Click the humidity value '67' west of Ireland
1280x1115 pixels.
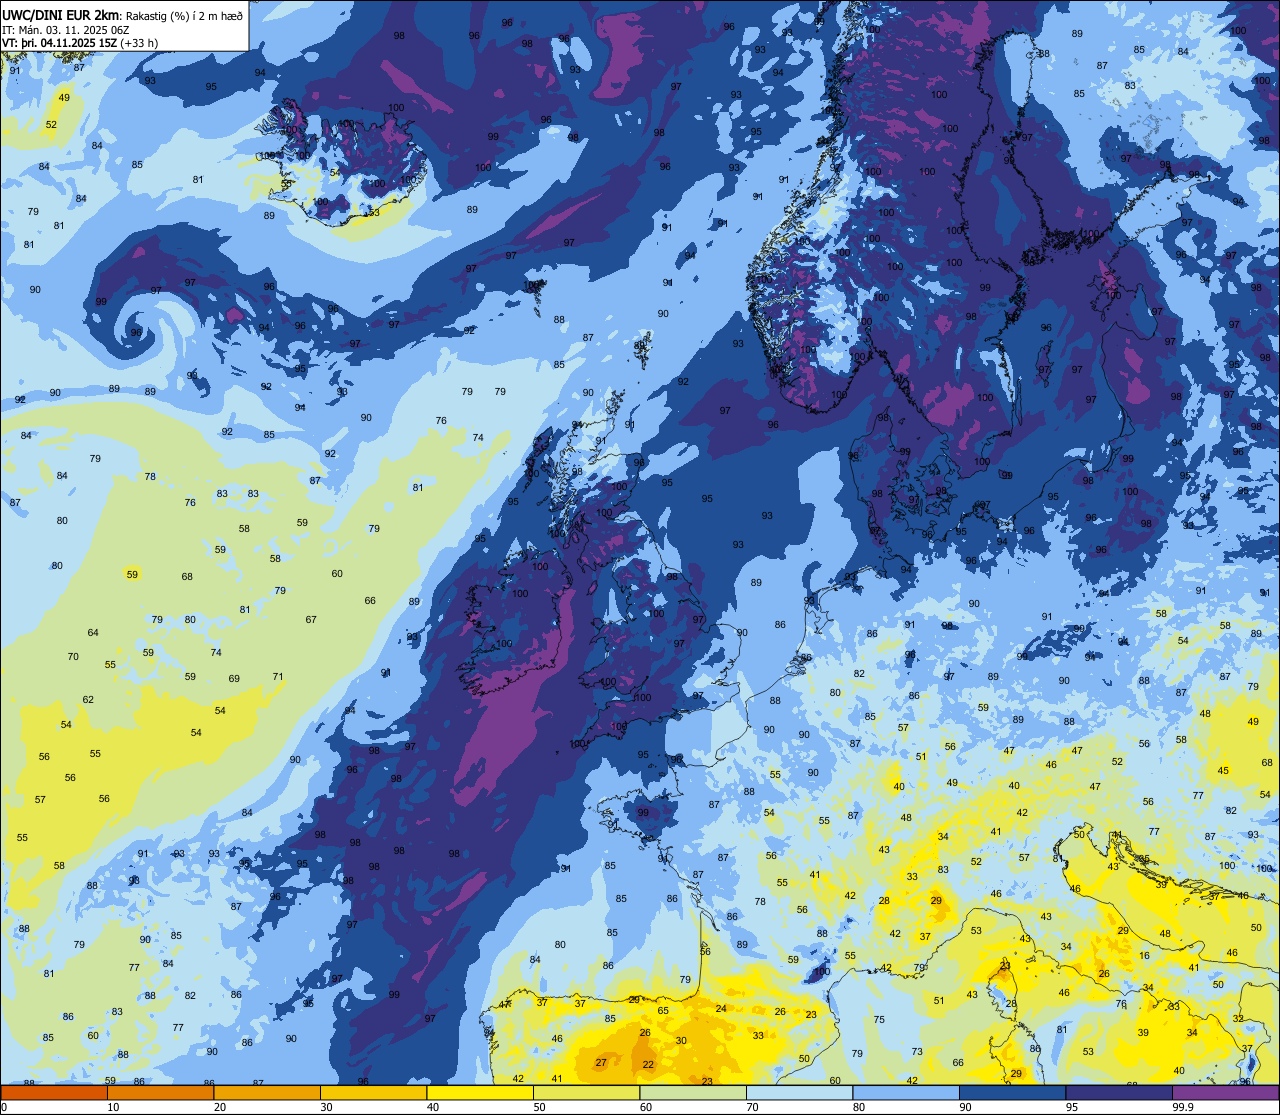pyautogui.click(x=311, y=619)
